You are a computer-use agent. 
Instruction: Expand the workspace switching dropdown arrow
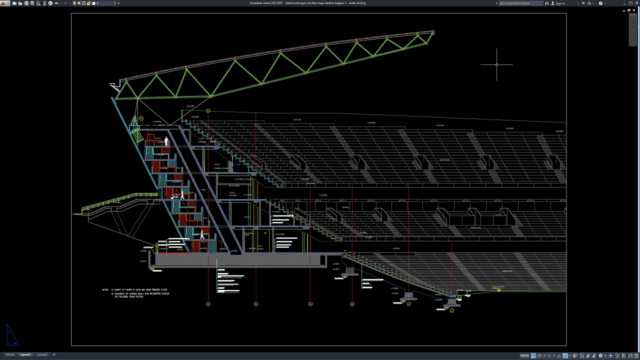[x=605, y=356]
